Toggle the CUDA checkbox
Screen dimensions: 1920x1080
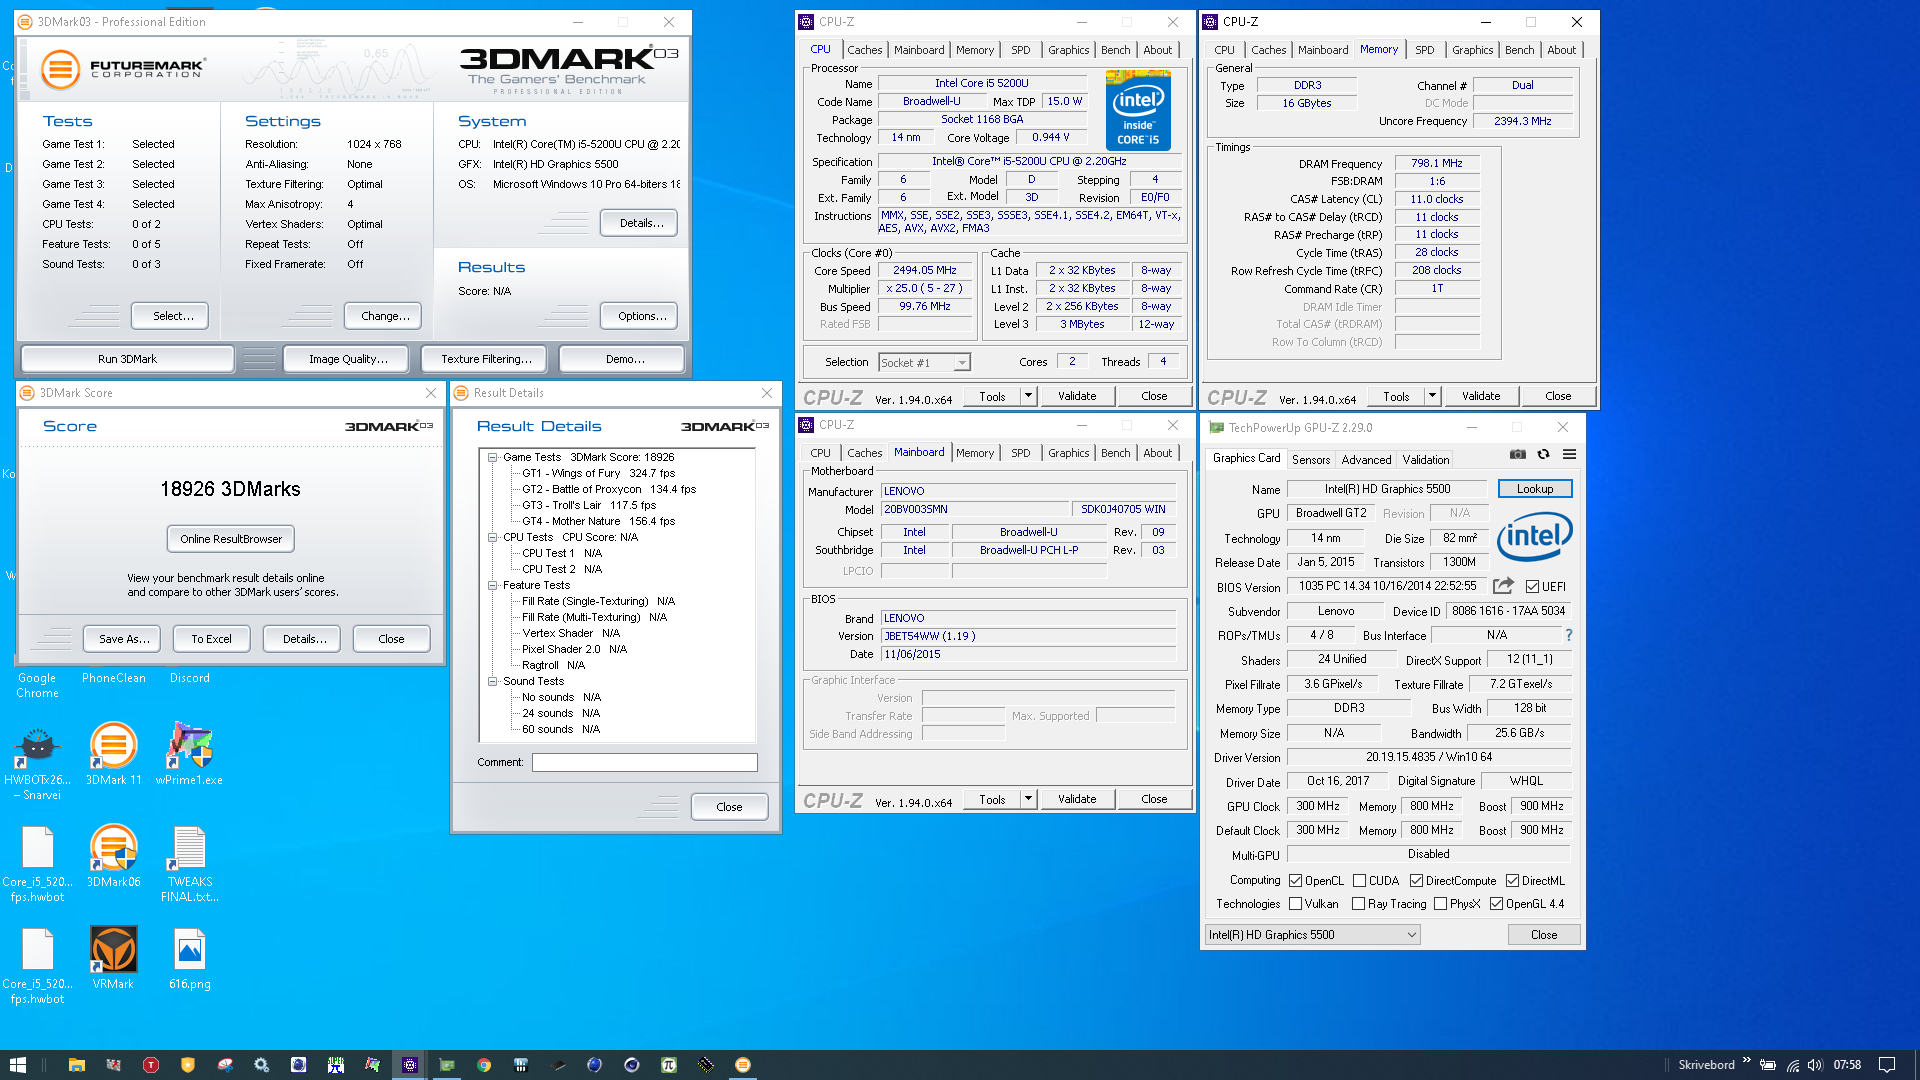click(x=1359, y=881)
